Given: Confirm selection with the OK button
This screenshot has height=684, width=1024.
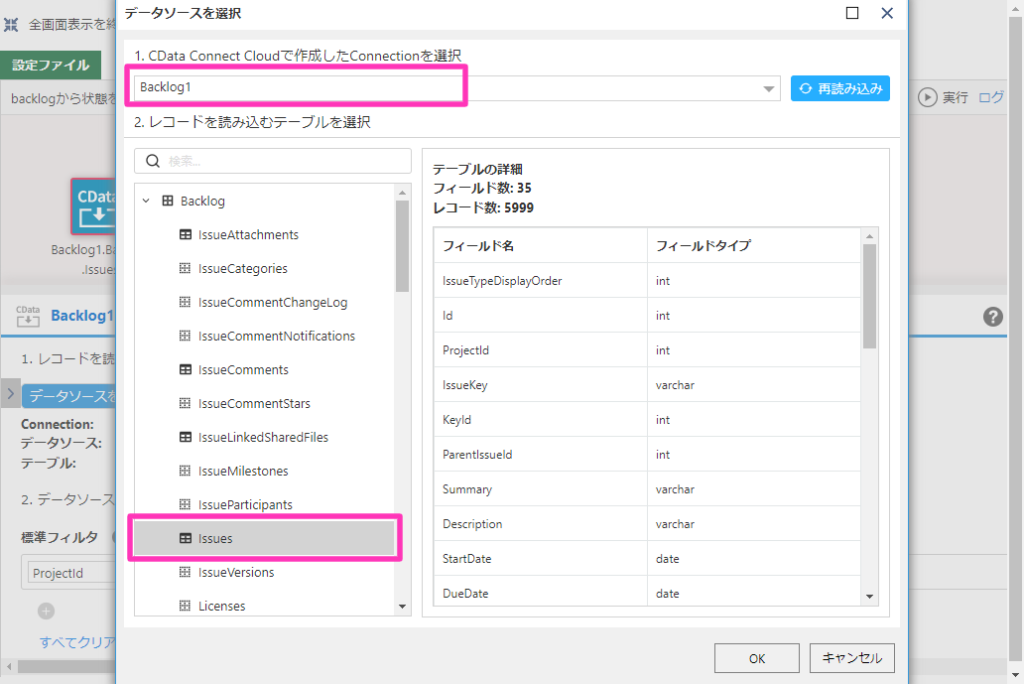Looking at the screenshot, I should coord(756,658).
